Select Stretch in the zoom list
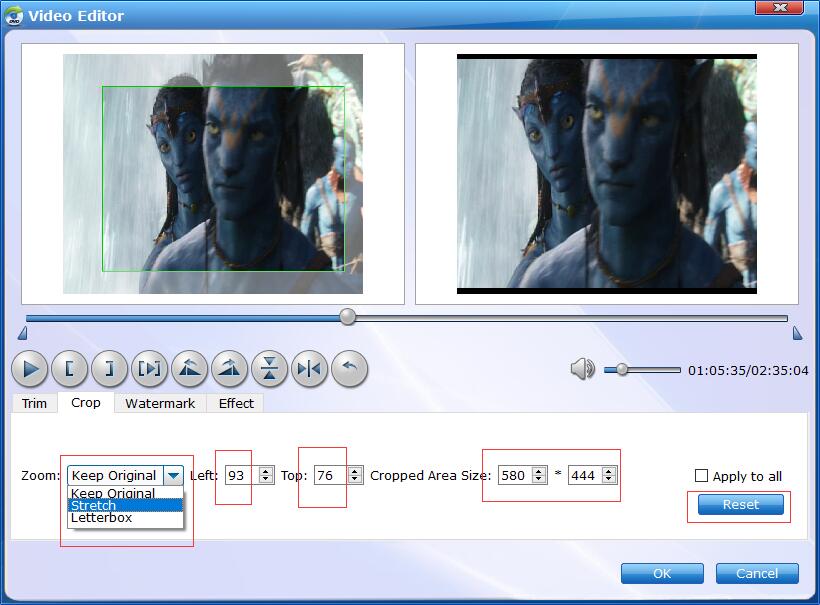This screenshot has height=605, width=820. pos(126,505)
